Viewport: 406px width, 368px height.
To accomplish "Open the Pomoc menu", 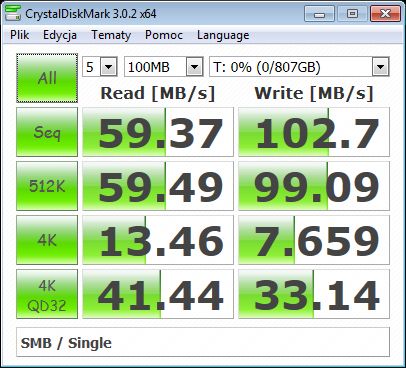I will [x=164, y=35].
